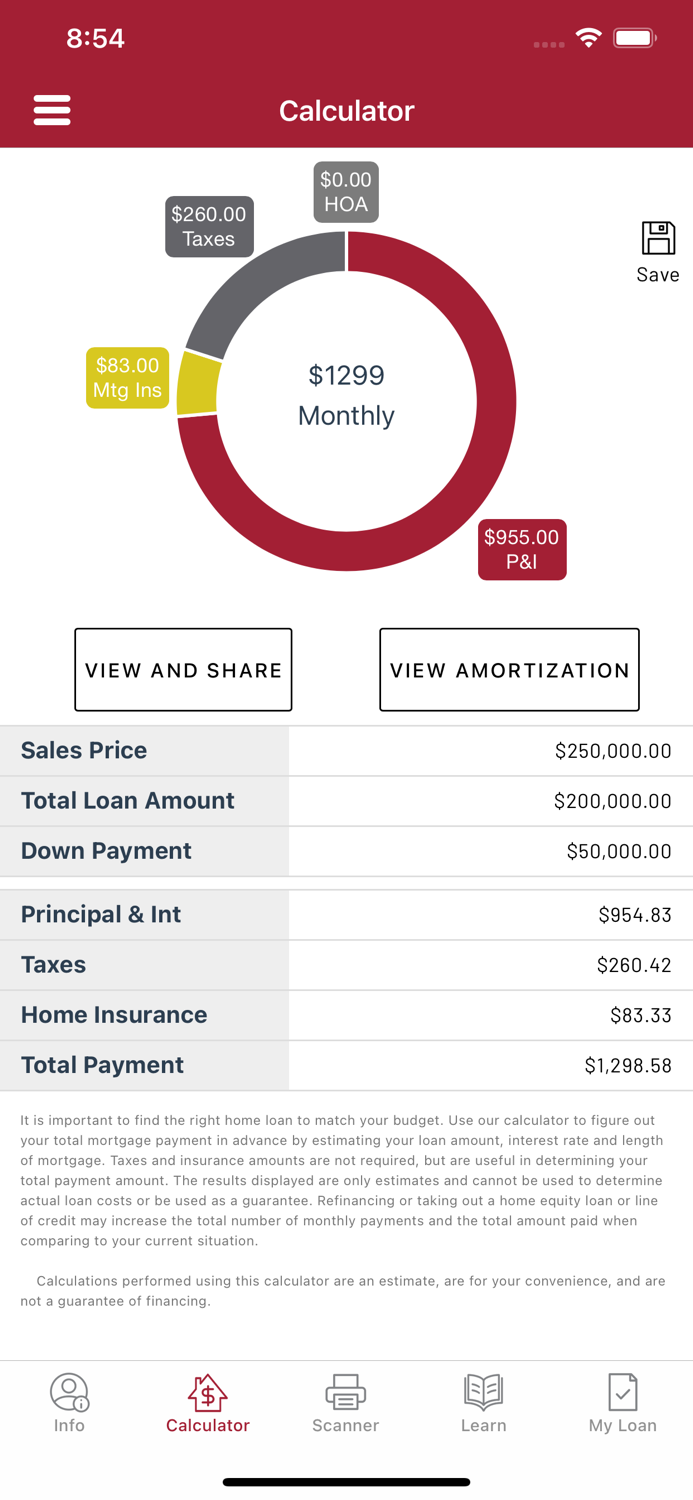693x1500 pixels.
Task: Select the Total Payment row
Action: (x=346, y=1065)
